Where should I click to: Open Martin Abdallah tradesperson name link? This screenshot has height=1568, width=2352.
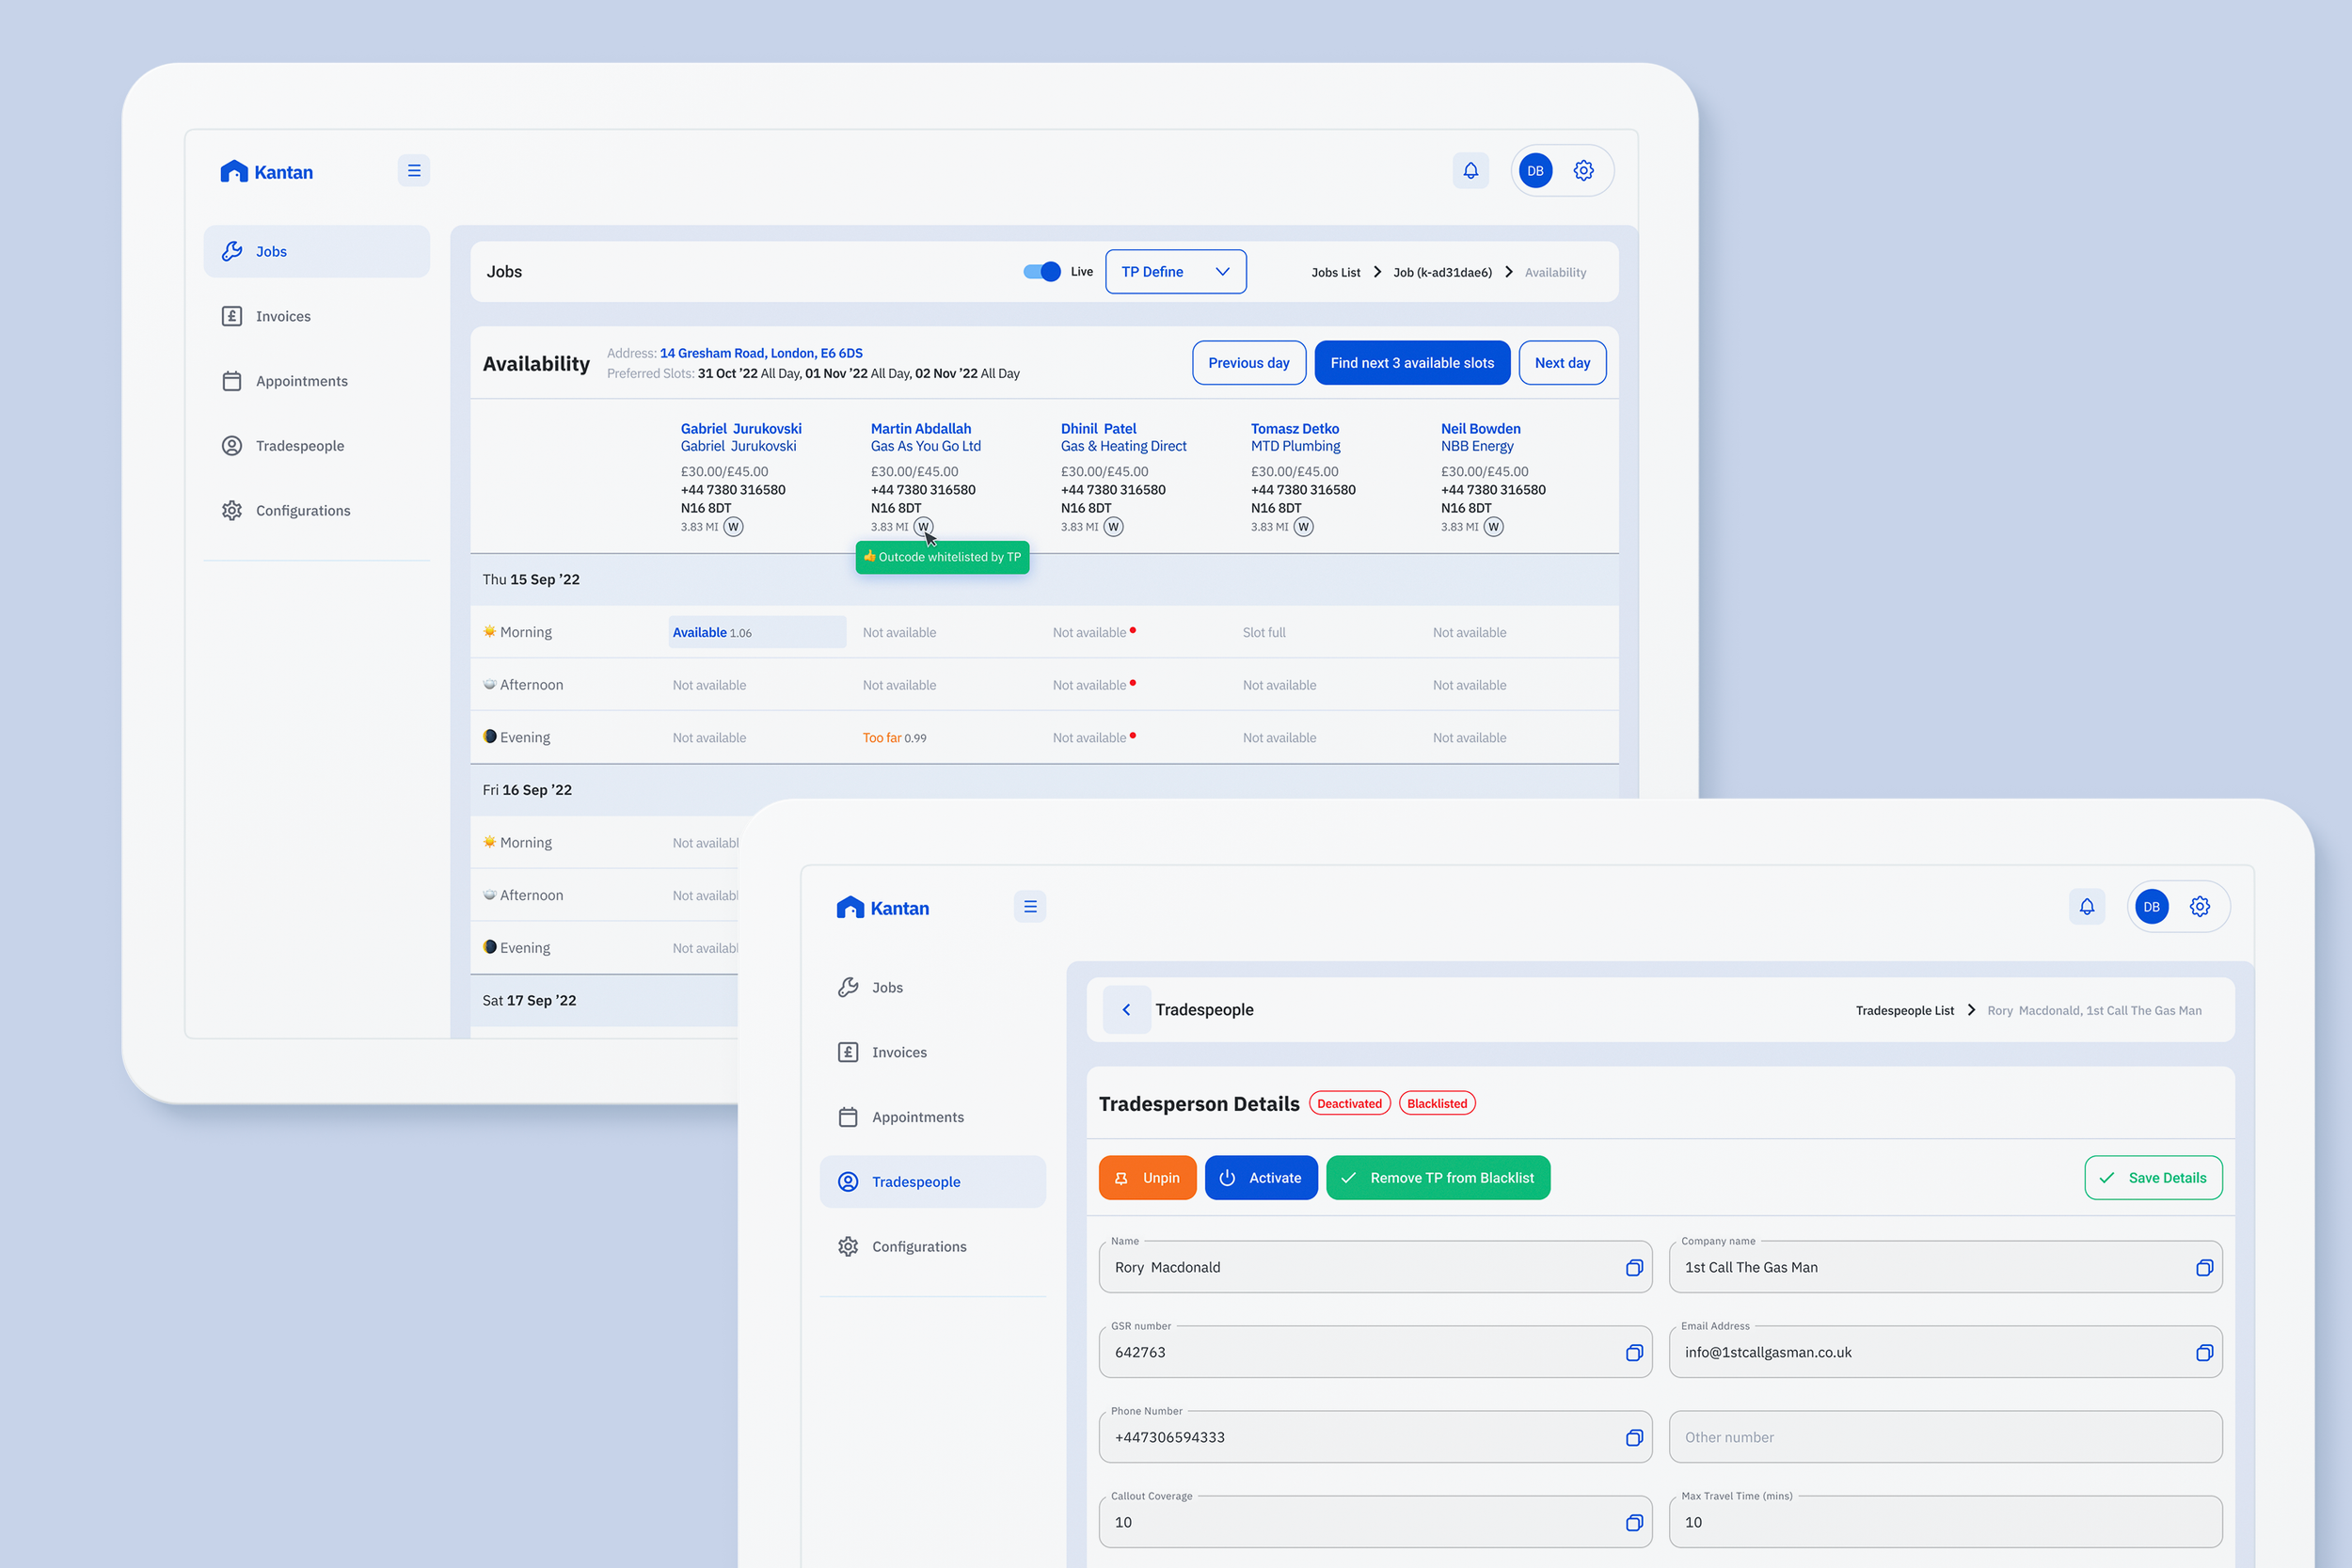point(921,429)
